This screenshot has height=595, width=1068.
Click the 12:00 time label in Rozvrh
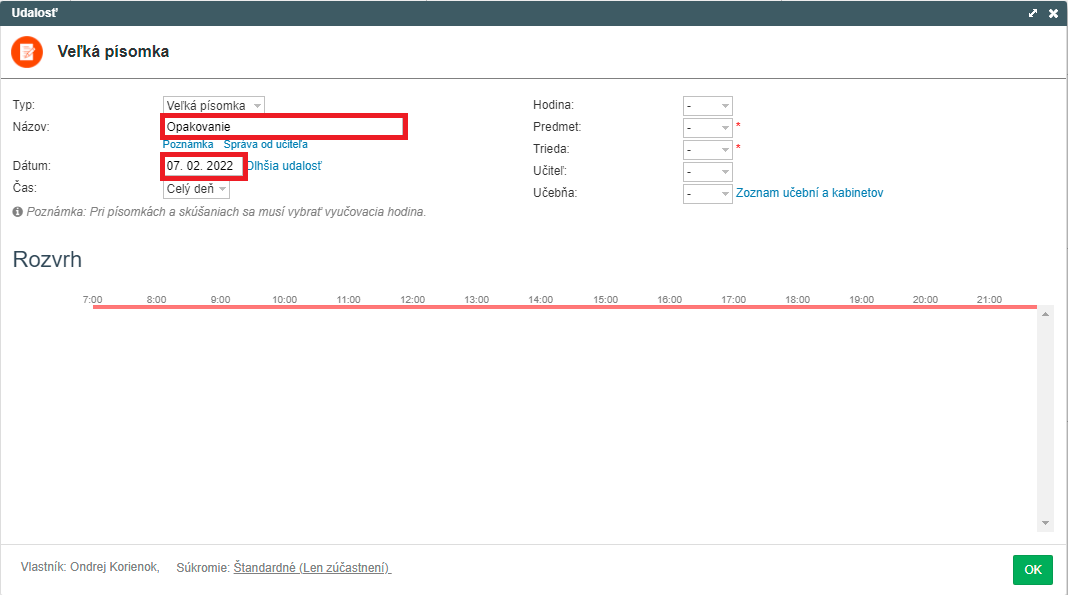[x=413, y=300]
